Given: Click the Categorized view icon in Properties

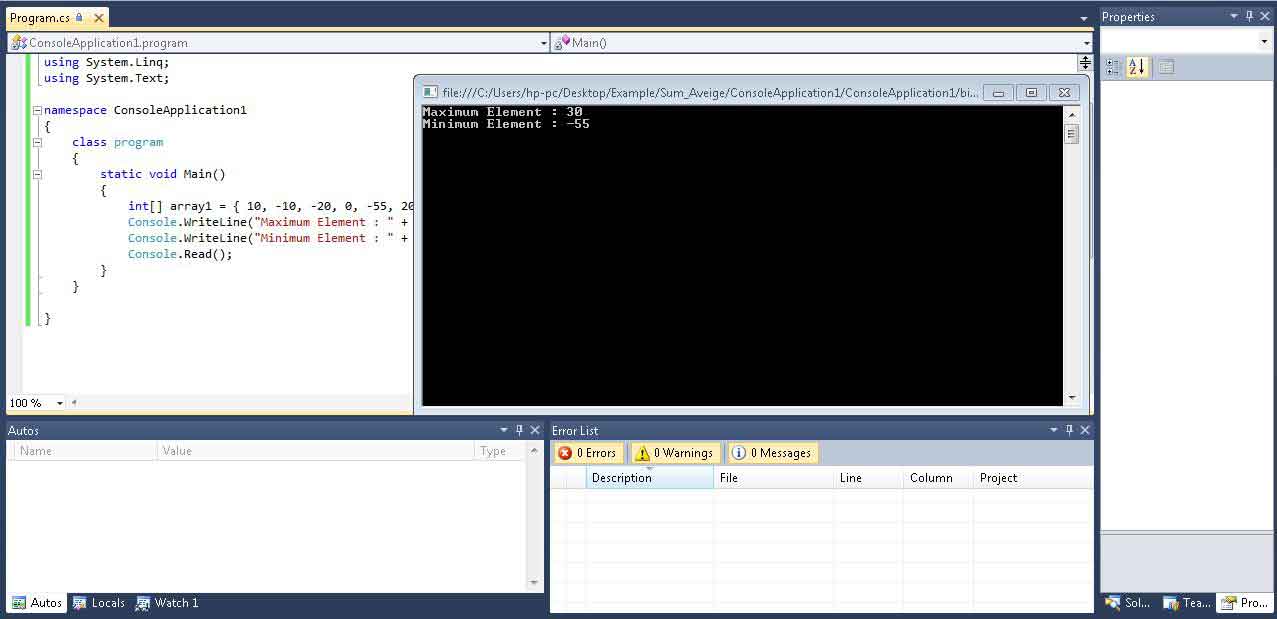Looking at the screenshot, I should 1114,67.
